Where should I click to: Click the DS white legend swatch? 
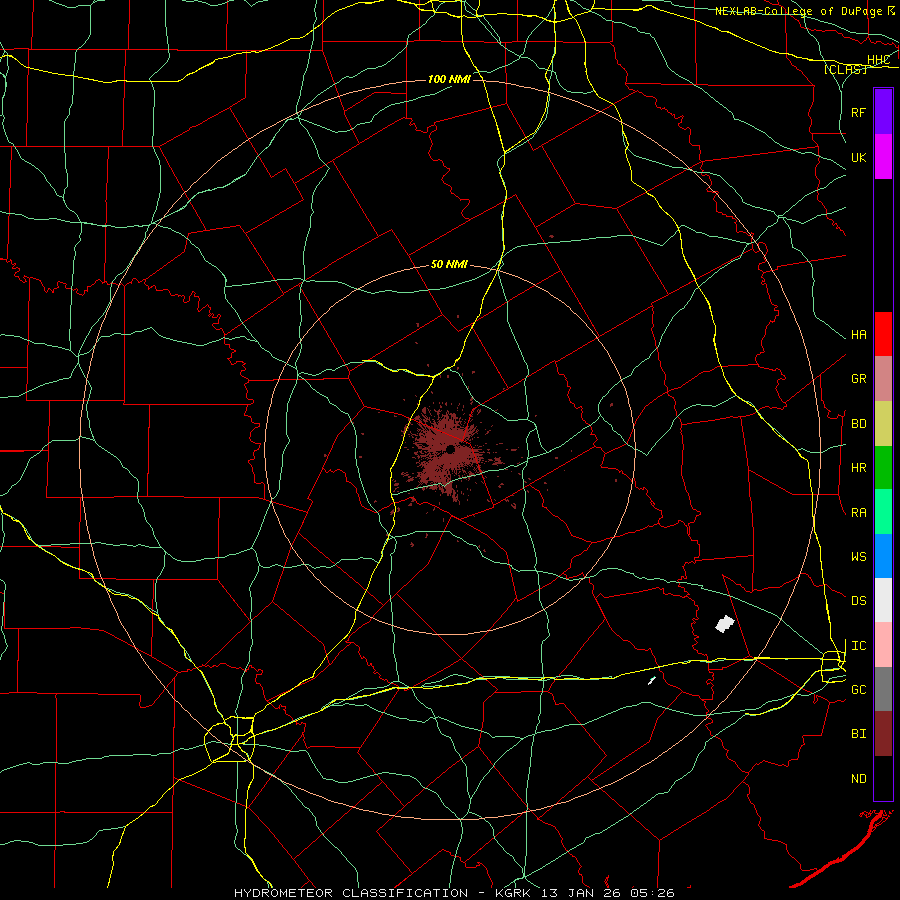point(883,600)
